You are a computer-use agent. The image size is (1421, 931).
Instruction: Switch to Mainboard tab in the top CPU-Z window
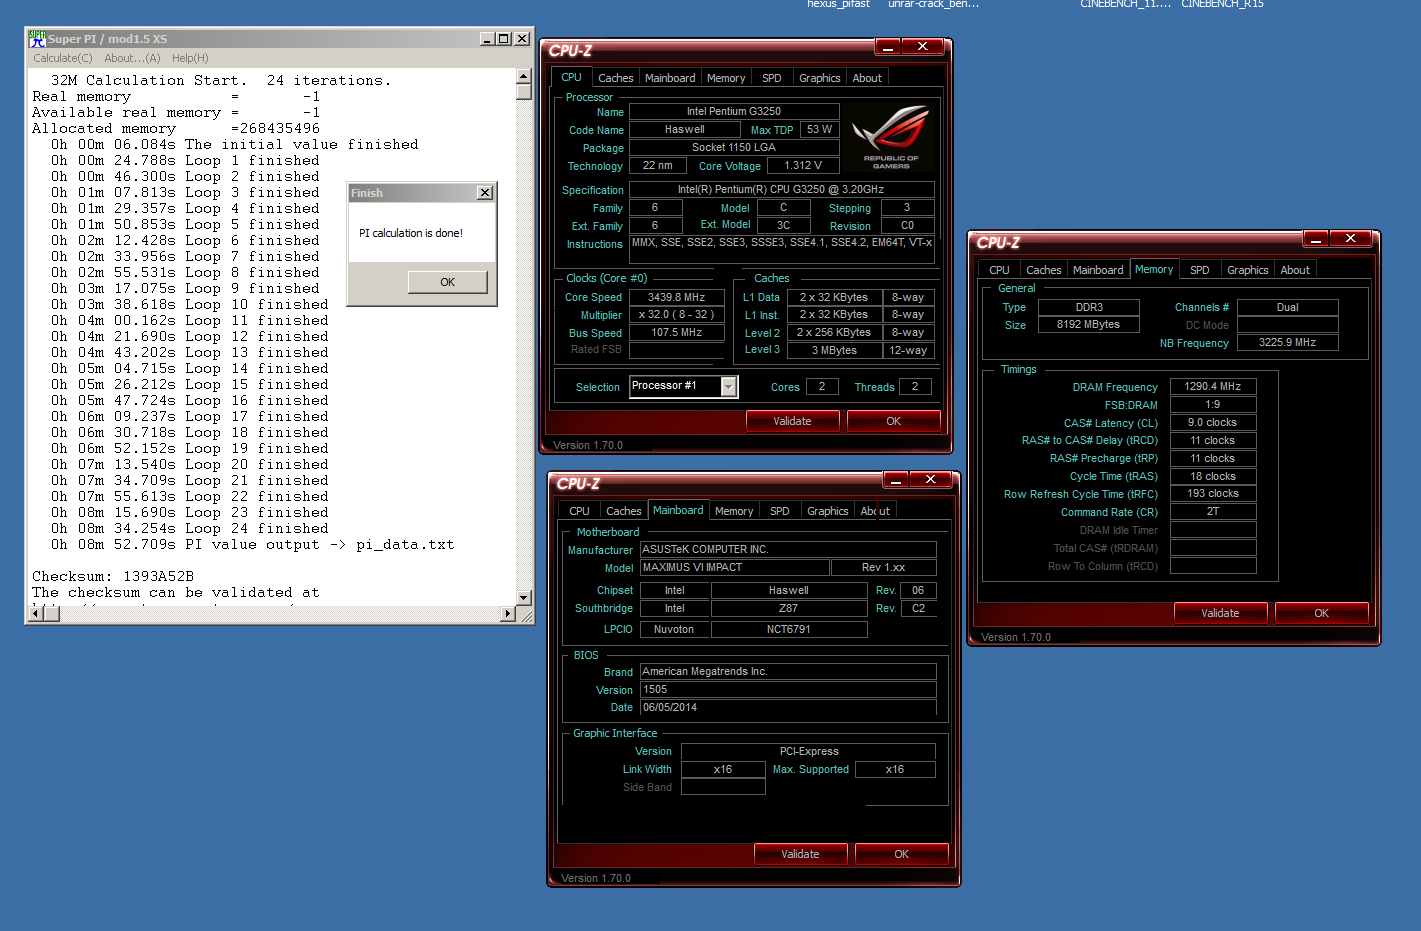pos(670,78)
